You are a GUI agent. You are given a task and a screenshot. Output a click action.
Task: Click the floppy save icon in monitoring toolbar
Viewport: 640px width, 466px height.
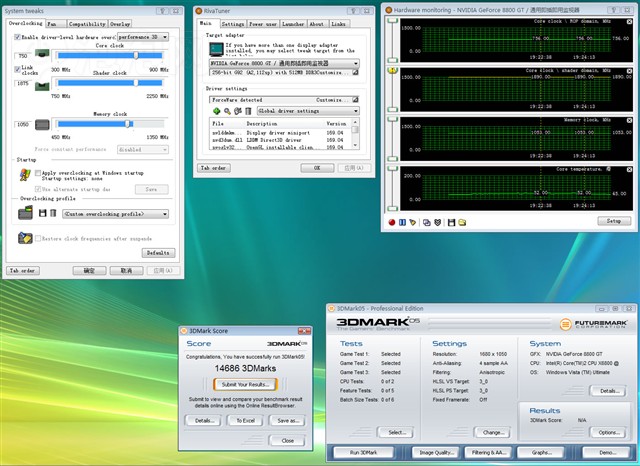click(451, 222)
